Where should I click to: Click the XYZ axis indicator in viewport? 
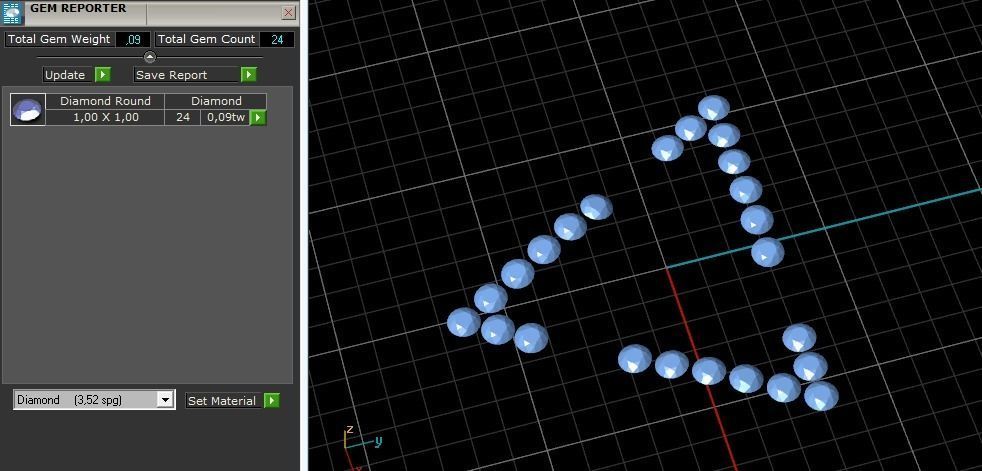(x=362, y=446)
